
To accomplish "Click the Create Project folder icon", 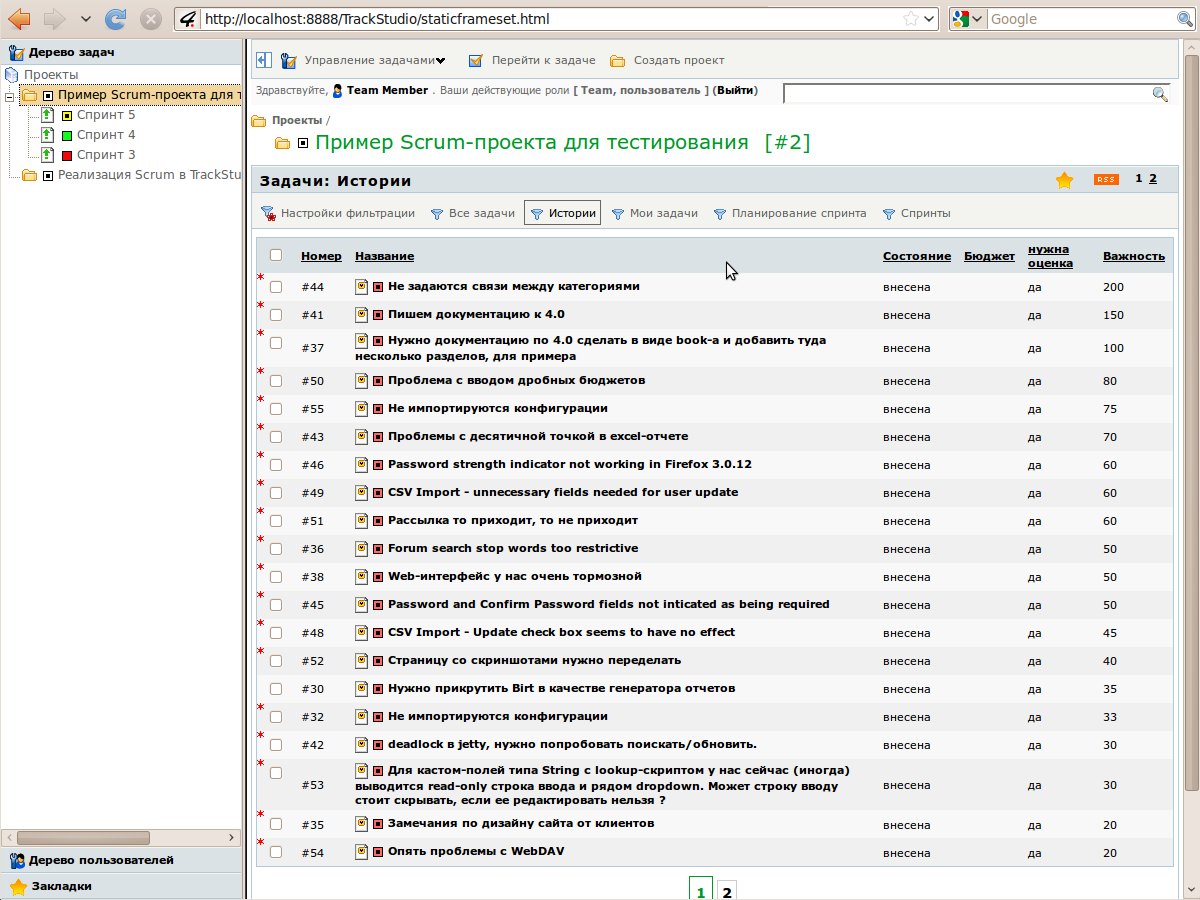I will 618,61.
